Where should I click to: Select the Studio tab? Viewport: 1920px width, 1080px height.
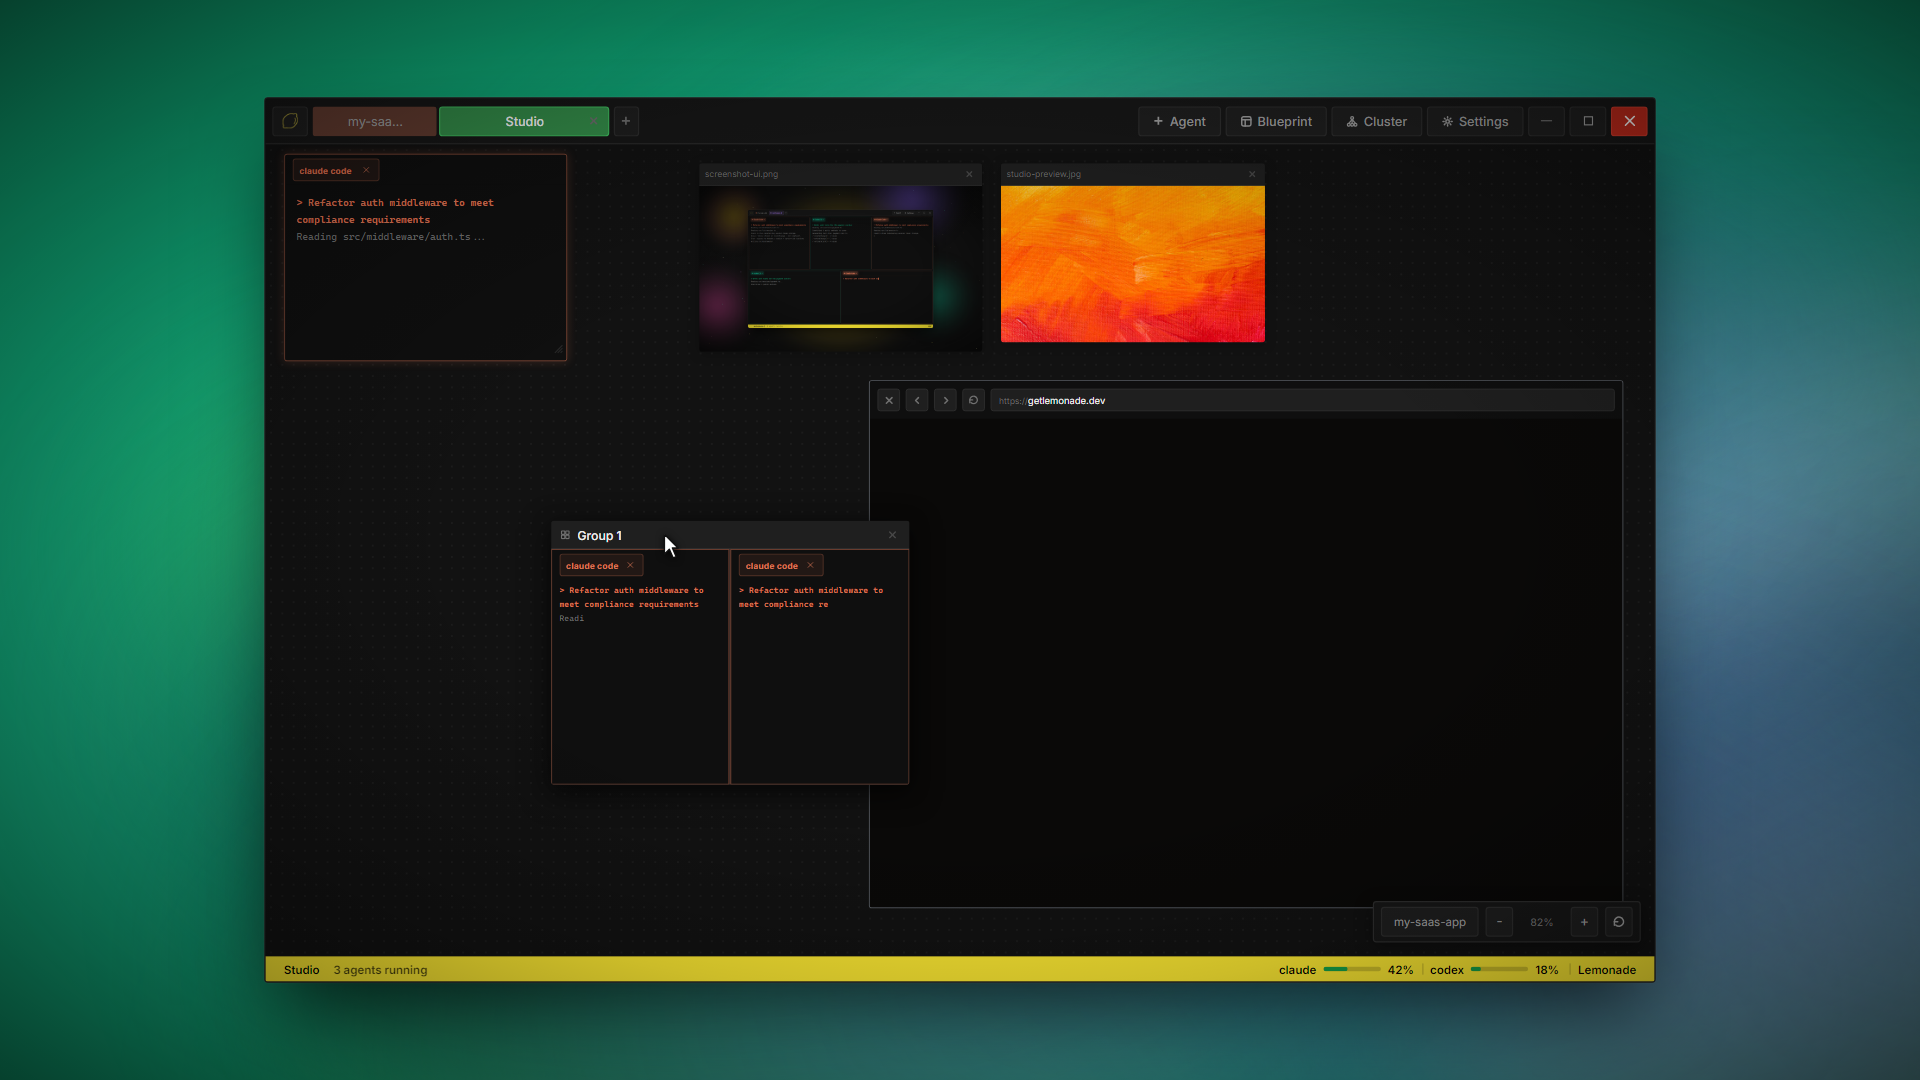(524, 121)
